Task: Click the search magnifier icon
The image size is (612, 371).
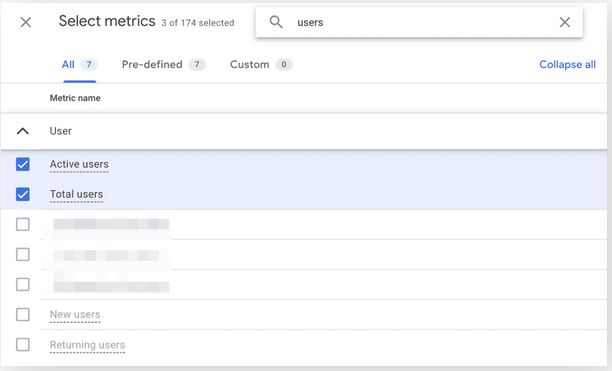Action: point(276,22)
